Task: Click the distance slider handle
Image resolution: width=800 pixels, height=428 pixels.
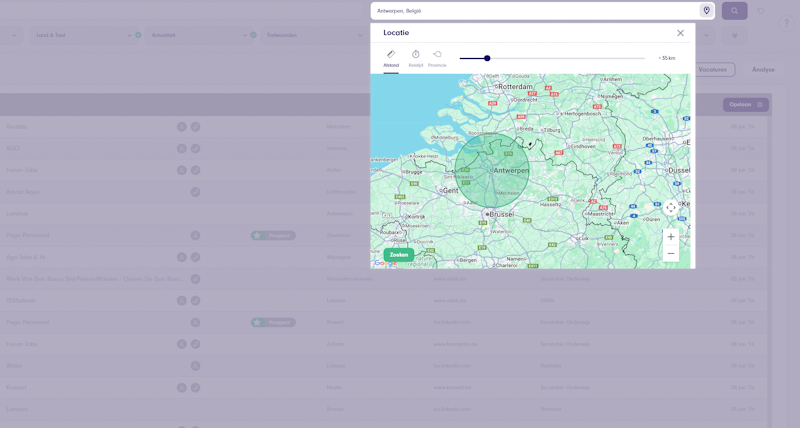Action: pos(487,58)
